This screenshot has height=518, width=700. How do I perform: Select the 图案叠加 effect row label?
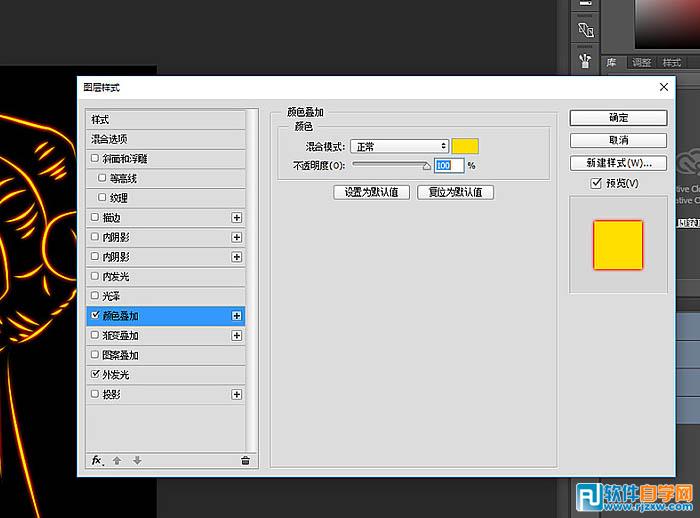tap(121, 355)
